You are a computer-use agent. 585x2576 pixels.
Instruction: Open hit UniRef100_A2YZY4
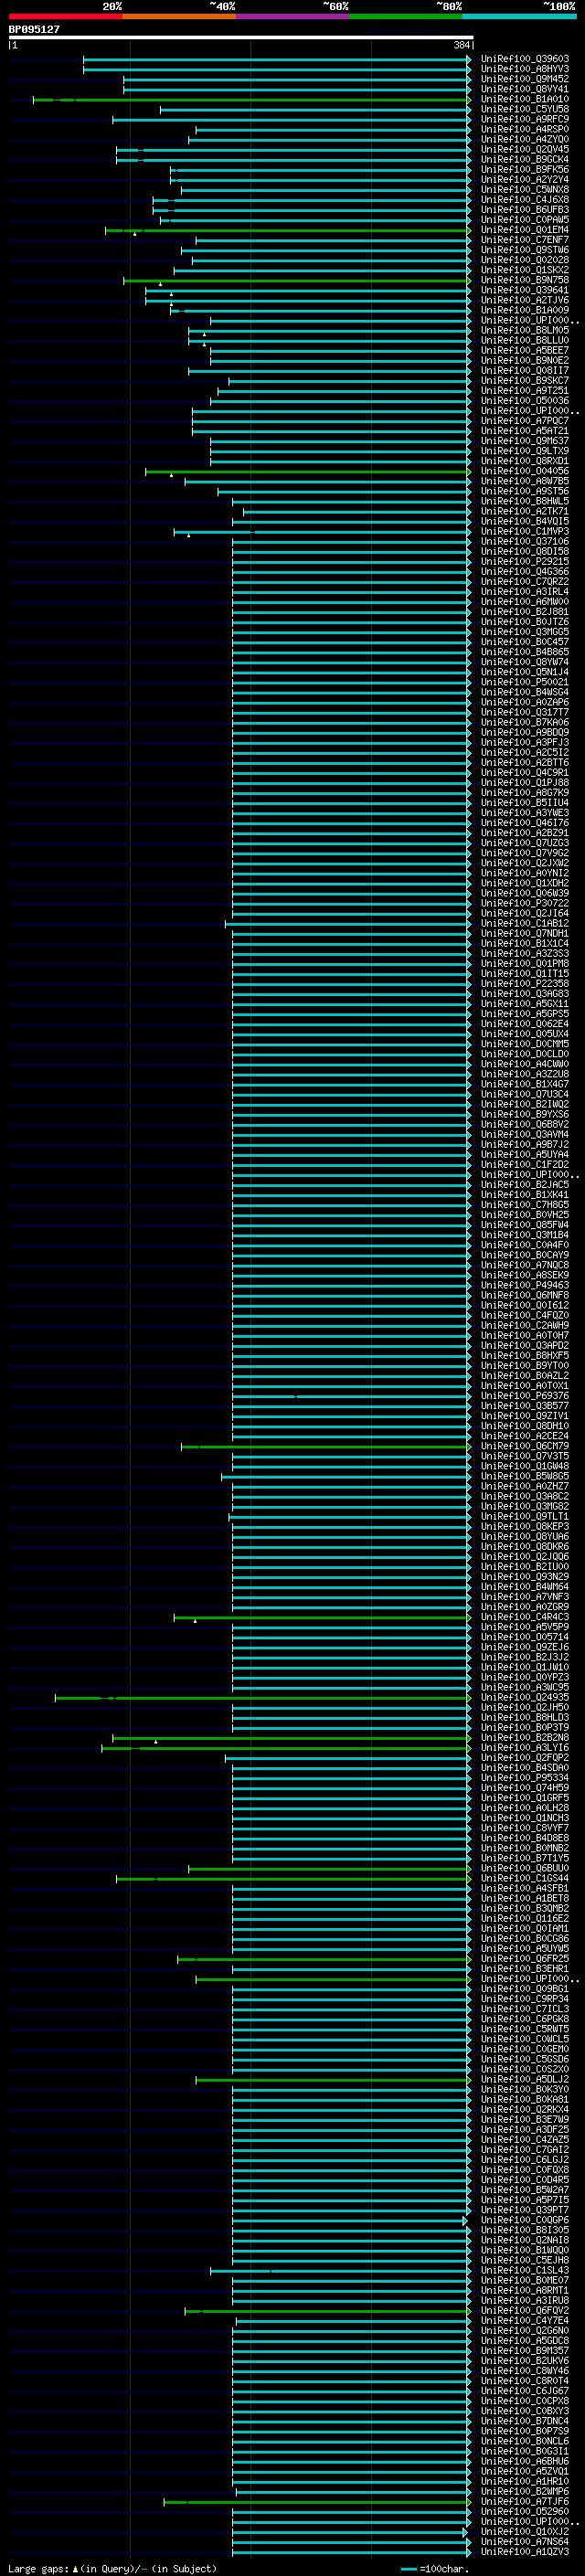524,179
